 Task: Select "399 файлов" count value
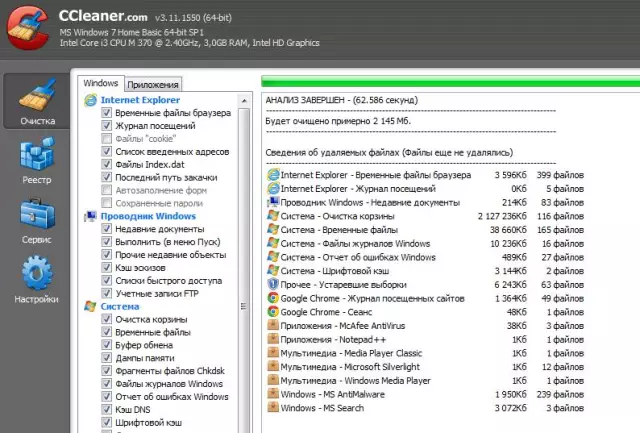point(560,175)
